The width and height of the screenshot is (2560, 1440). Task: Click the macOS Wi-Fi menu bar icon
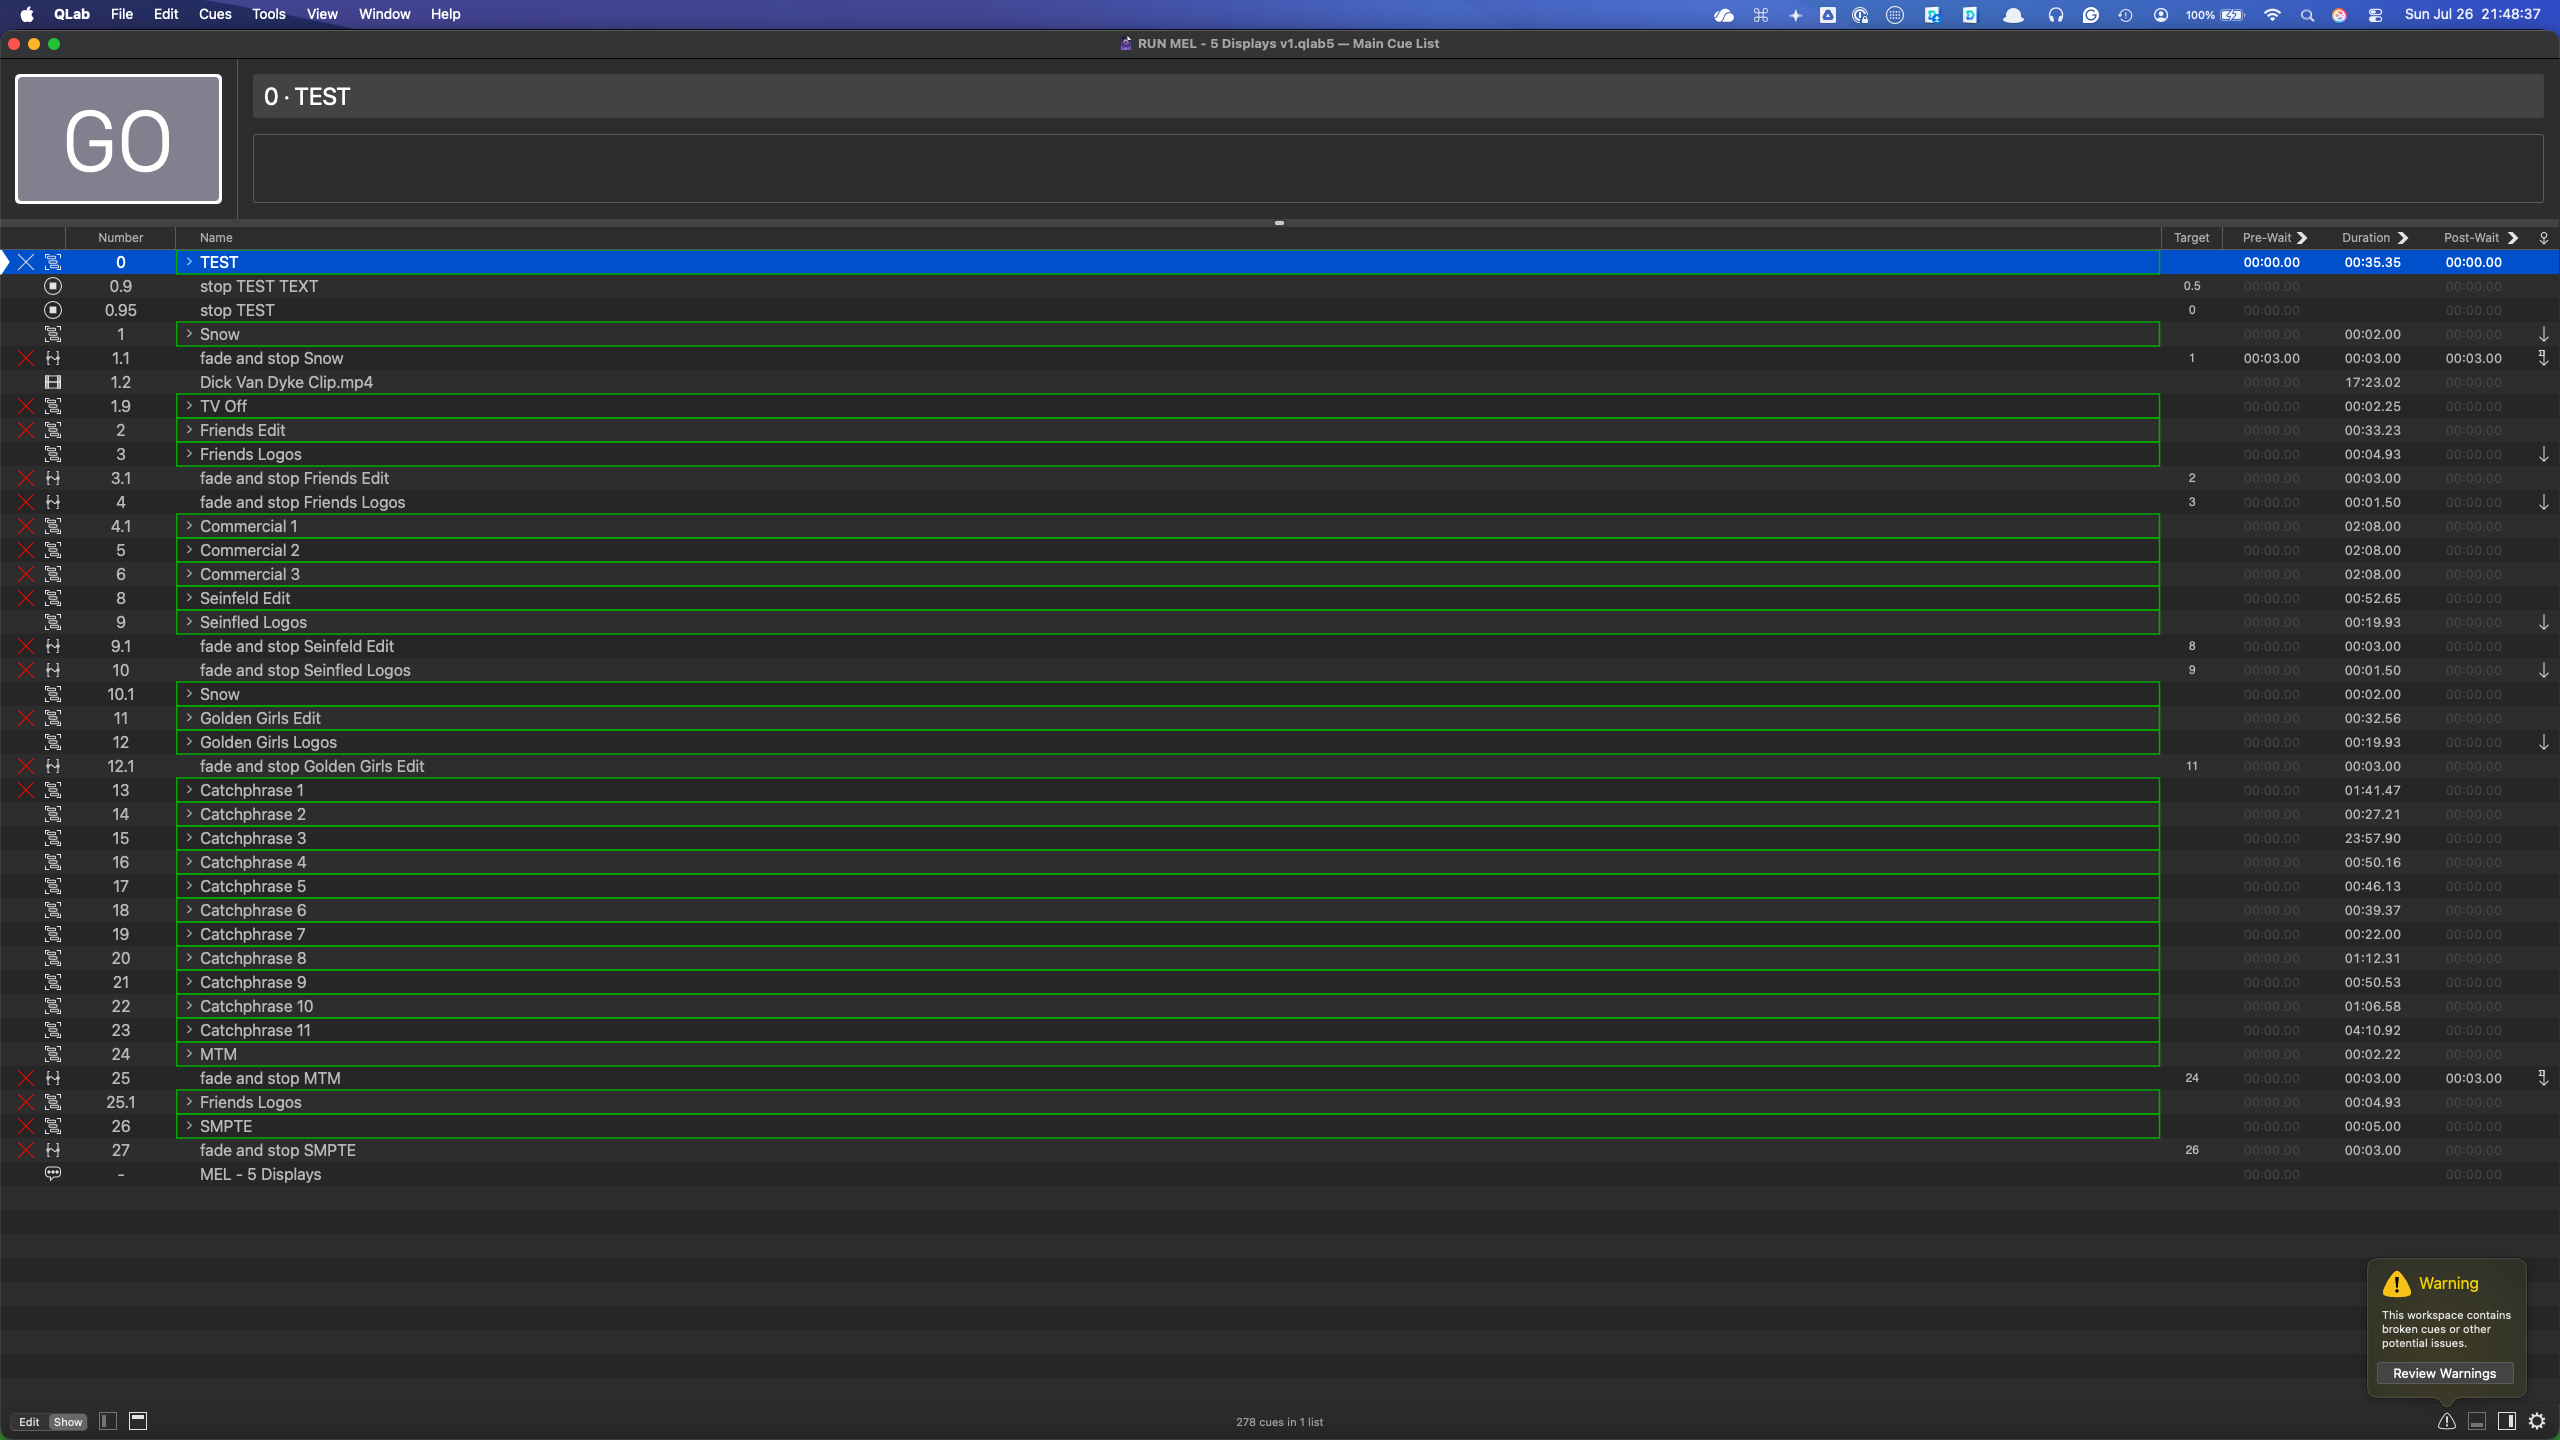[2272, 15]
